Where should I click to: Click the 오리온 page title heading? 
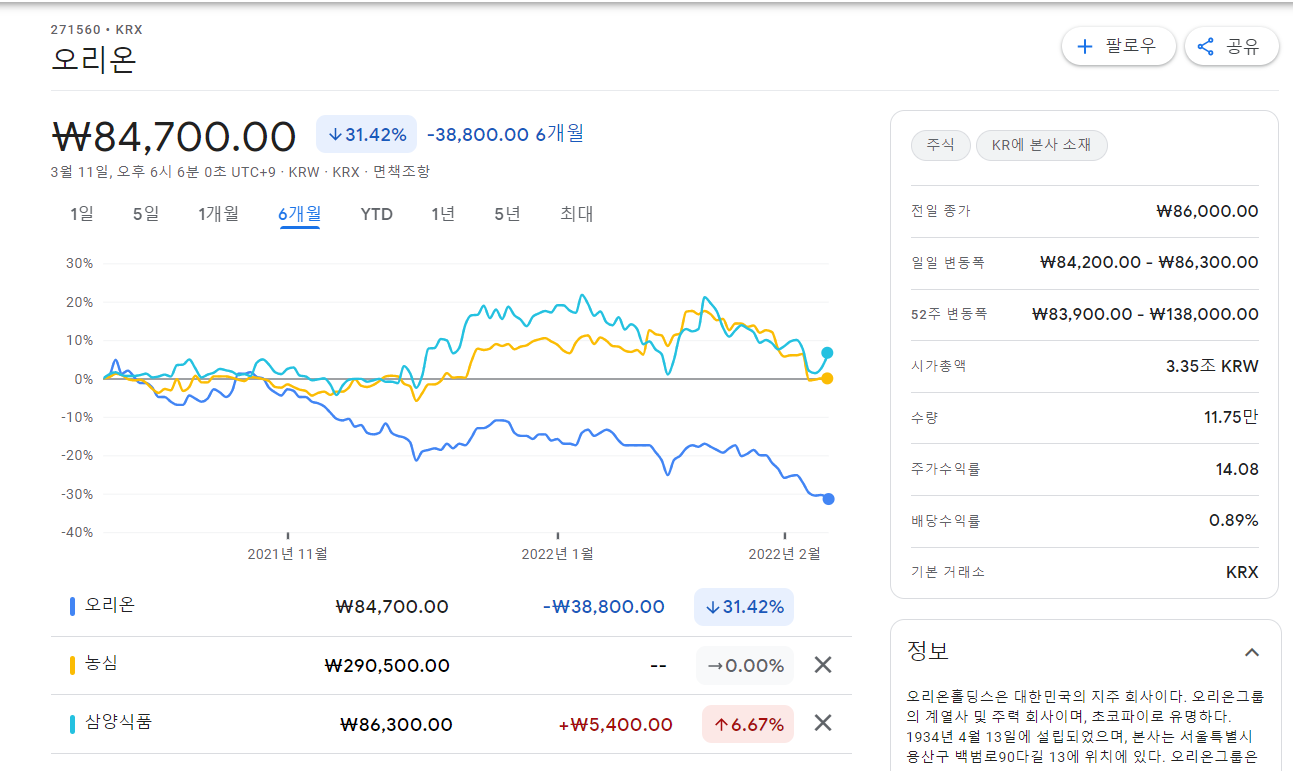click(93, 60)
